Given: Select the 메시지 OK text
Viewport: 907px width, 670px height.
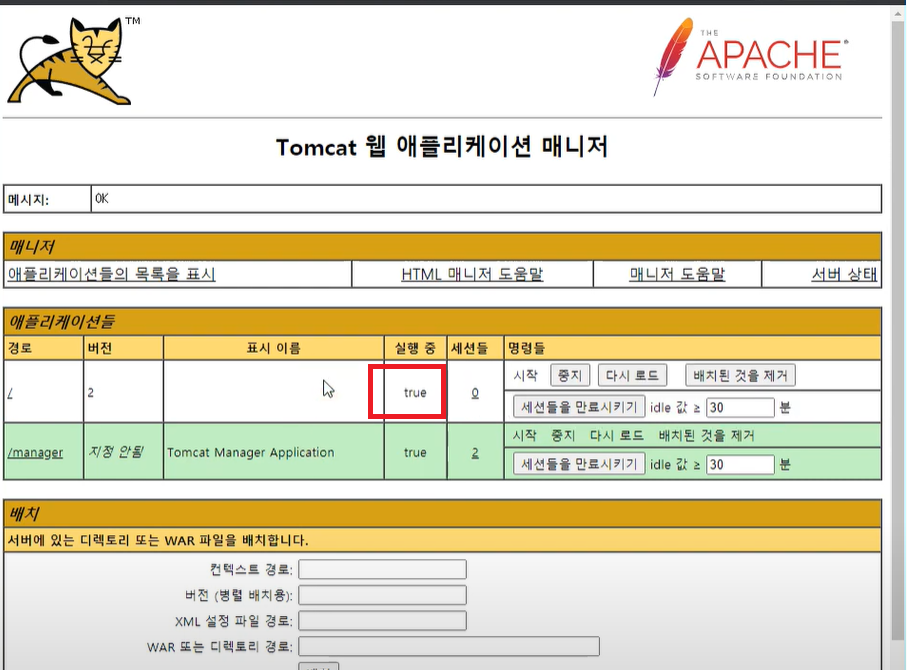Looking at the screenshot, I should click(x=102, y=198).
